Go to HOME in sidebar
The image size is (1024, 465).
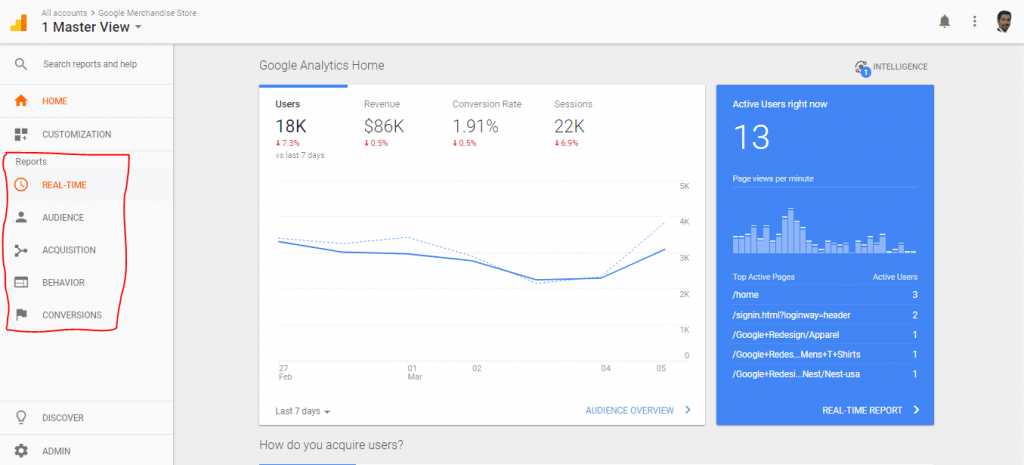click(x=55, y=101)
